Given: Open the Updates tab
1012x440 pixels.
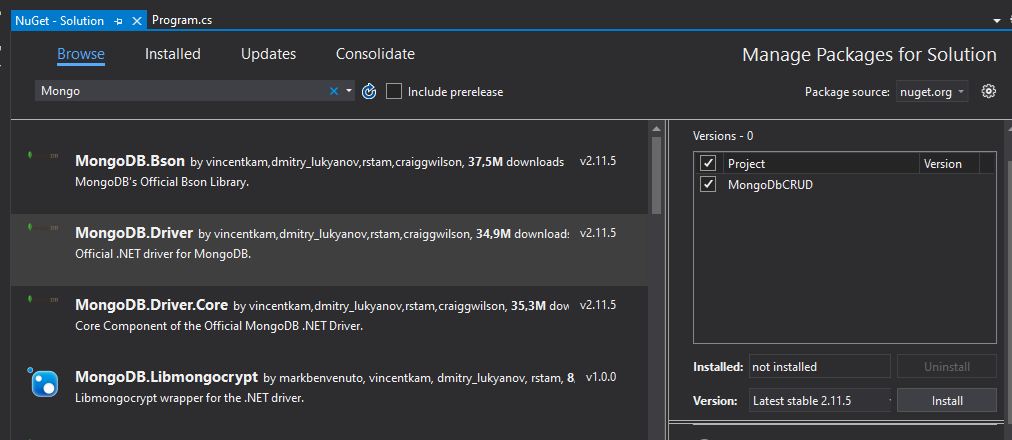Looking at the screenshot, I should tap(268, 54).
